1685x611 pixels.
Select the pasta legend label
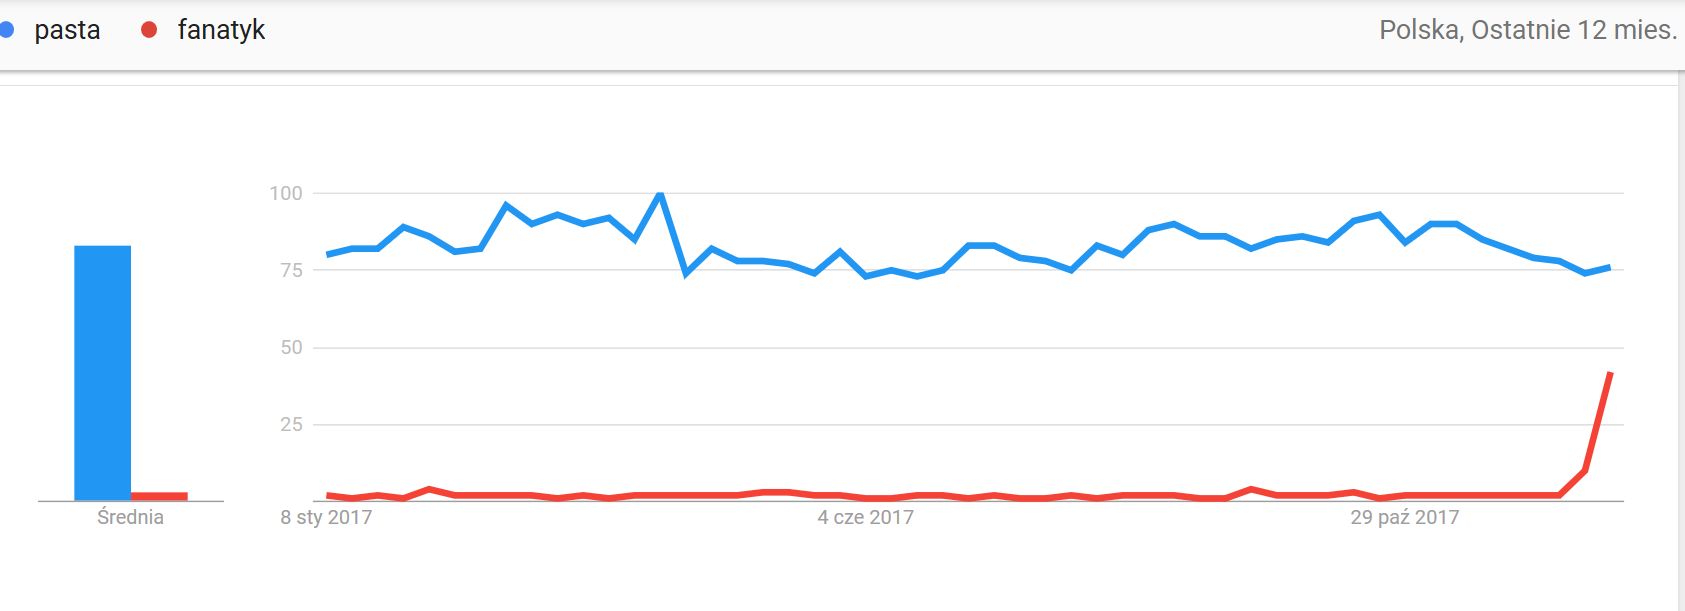pos(67,30)
